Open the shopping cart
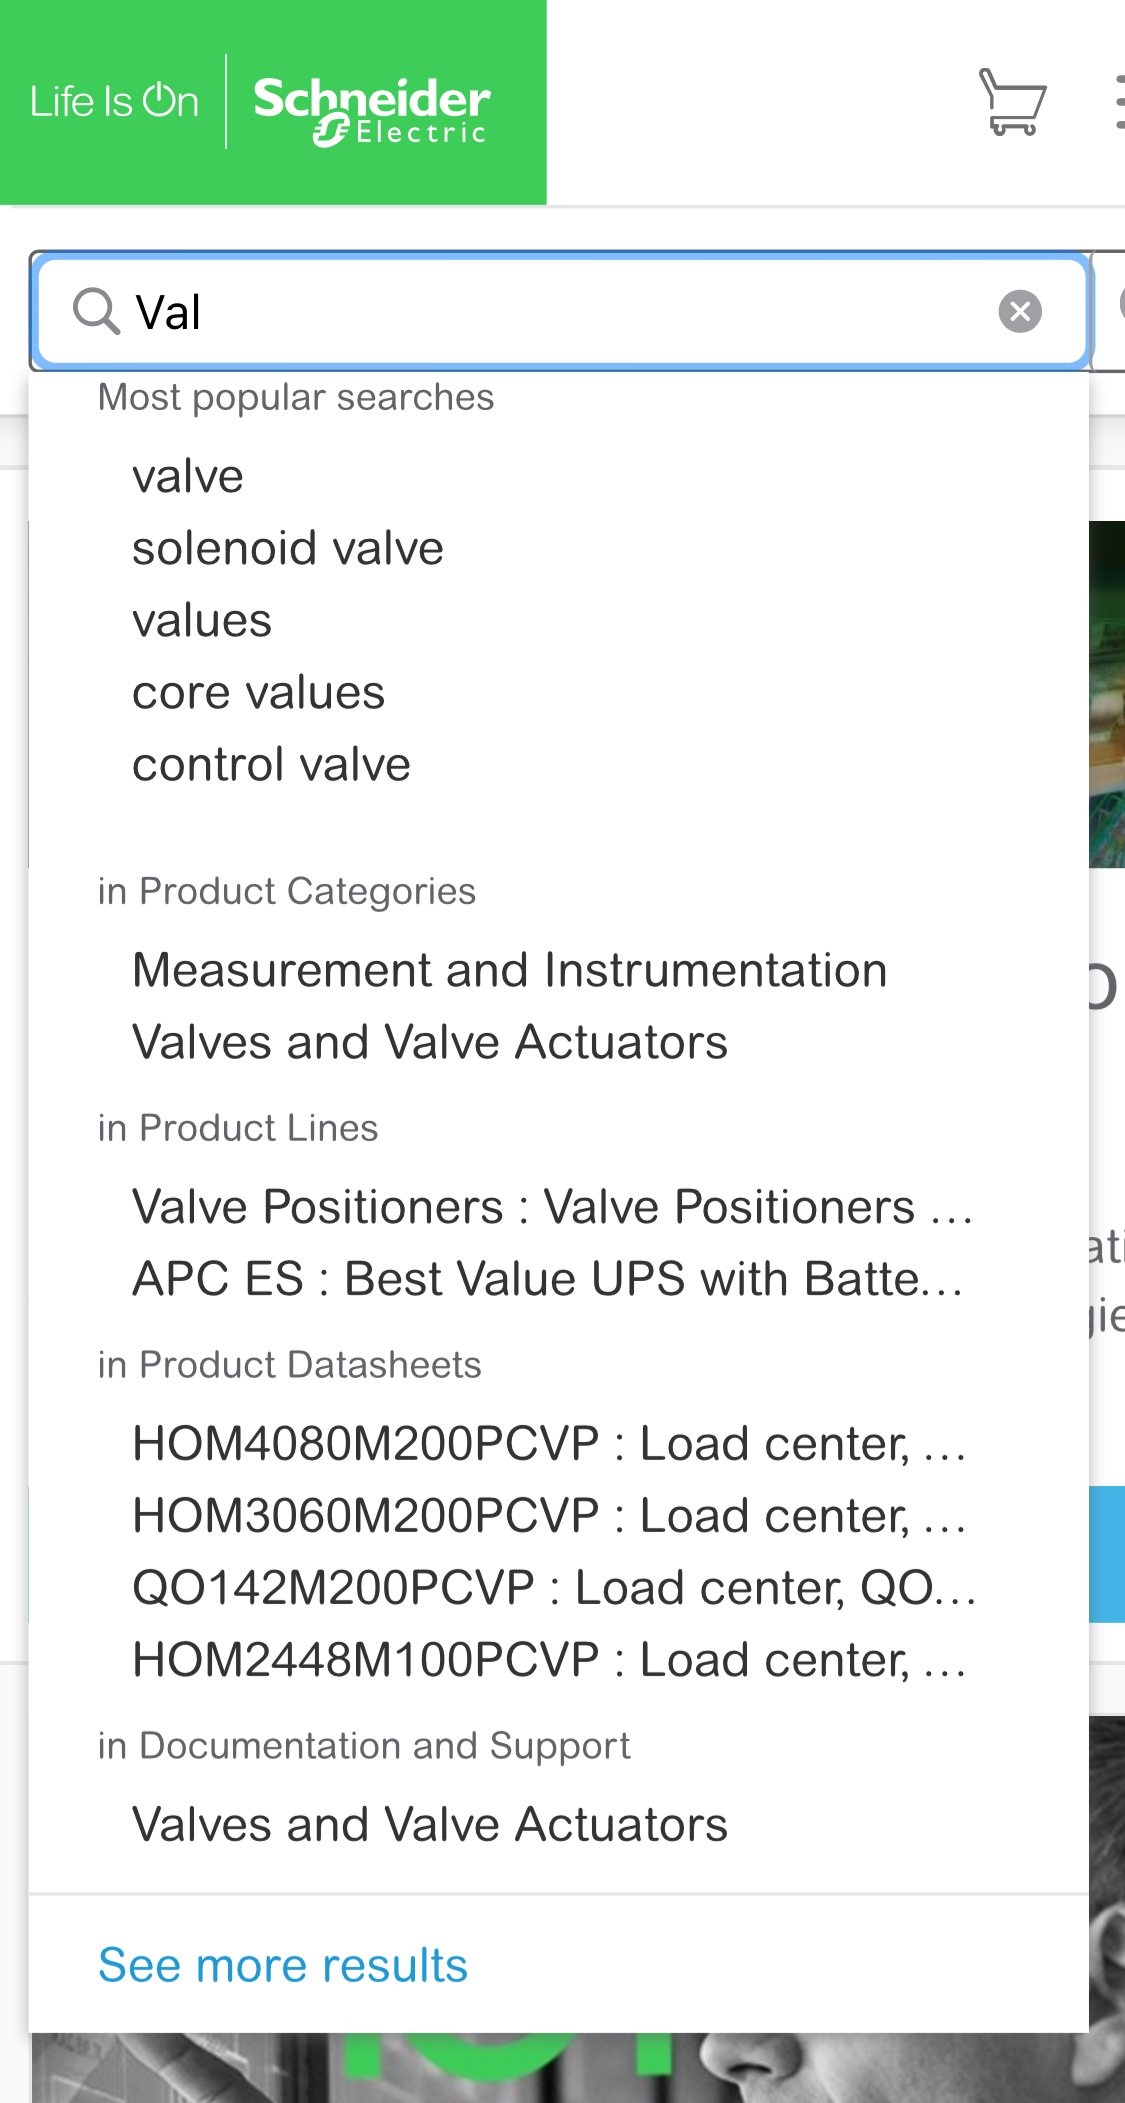1125x2103 pixels. pos(1011,103)
